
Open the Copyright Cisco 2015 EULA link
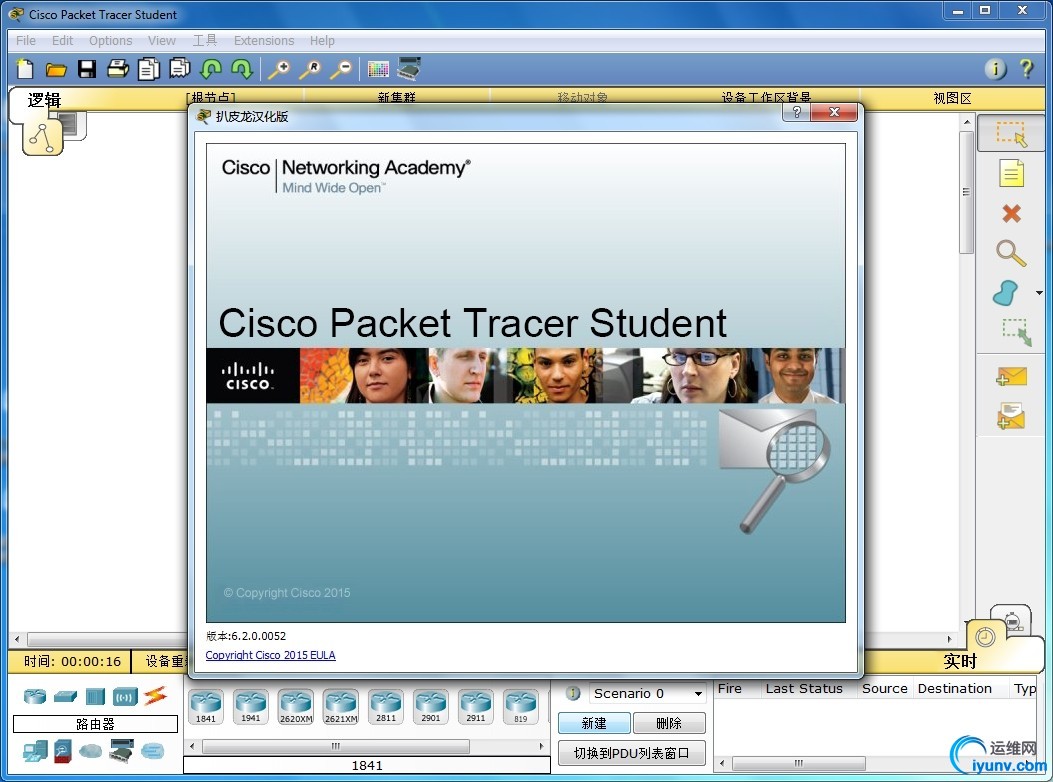click(270, 655)
